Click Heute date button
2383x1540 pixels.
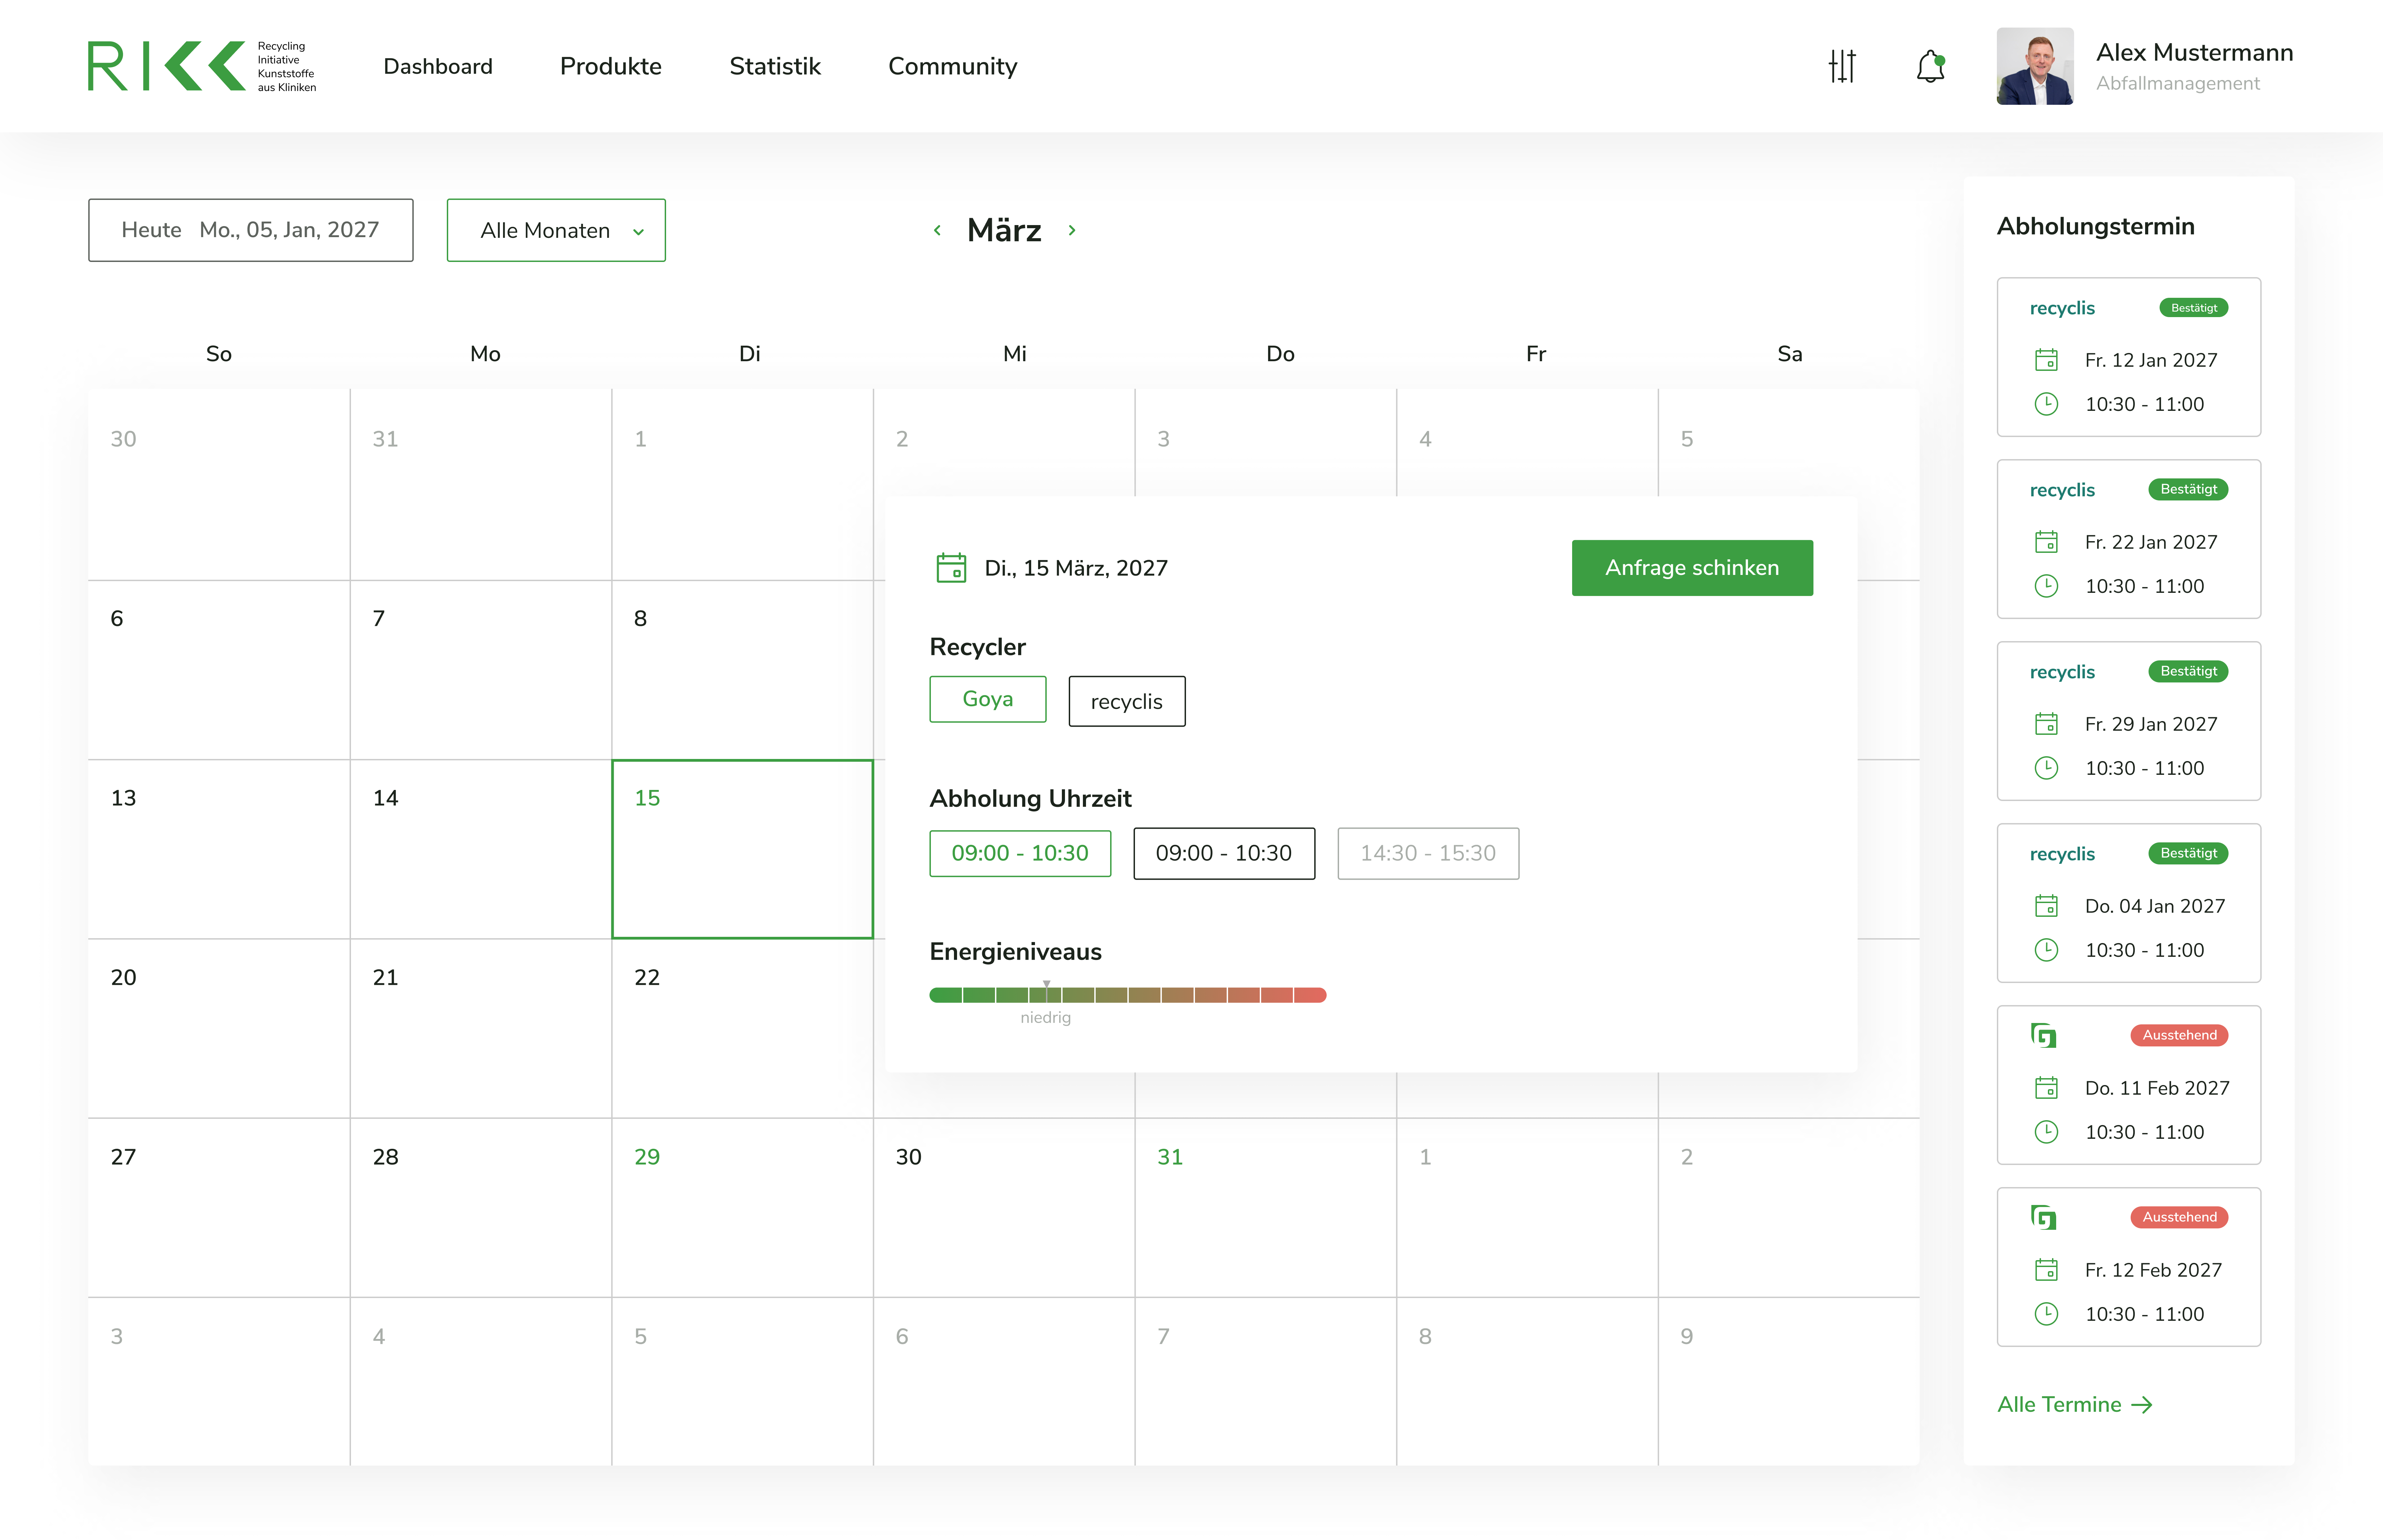pyautogui.click(x=251, y=230)
